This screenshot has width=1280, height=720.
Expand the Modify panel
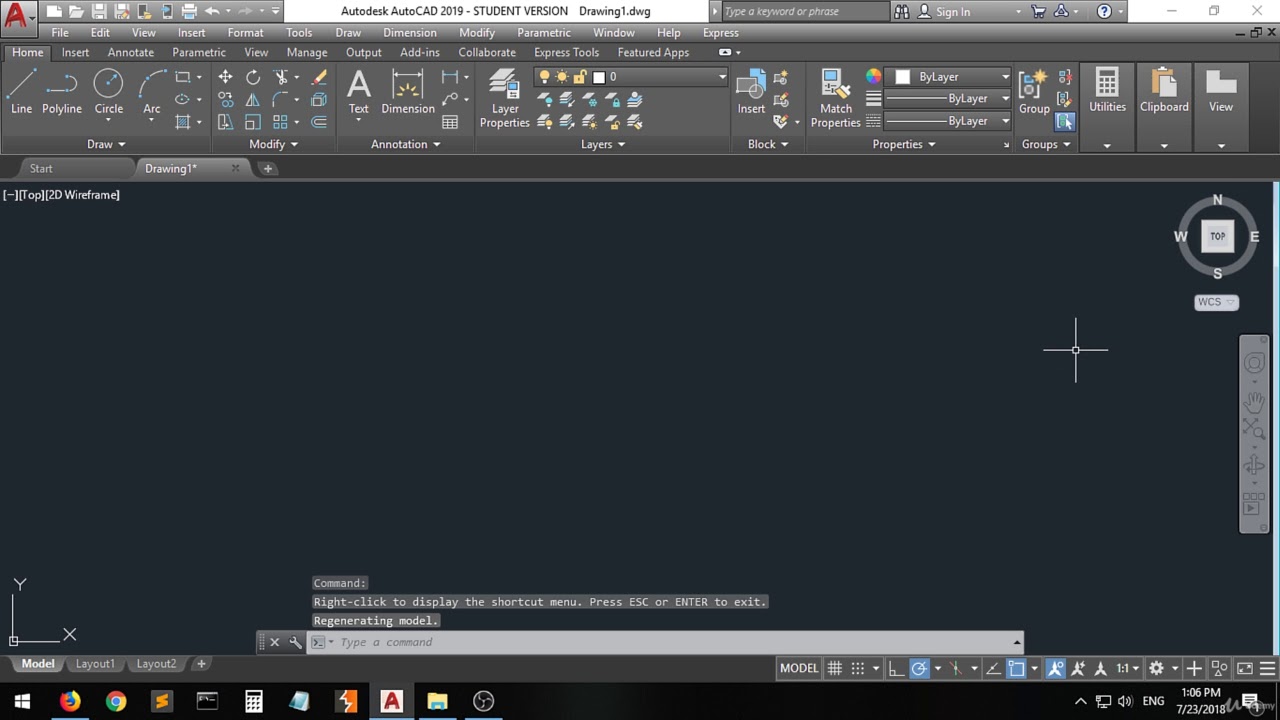pyautogui.click(x=273, y=144)
